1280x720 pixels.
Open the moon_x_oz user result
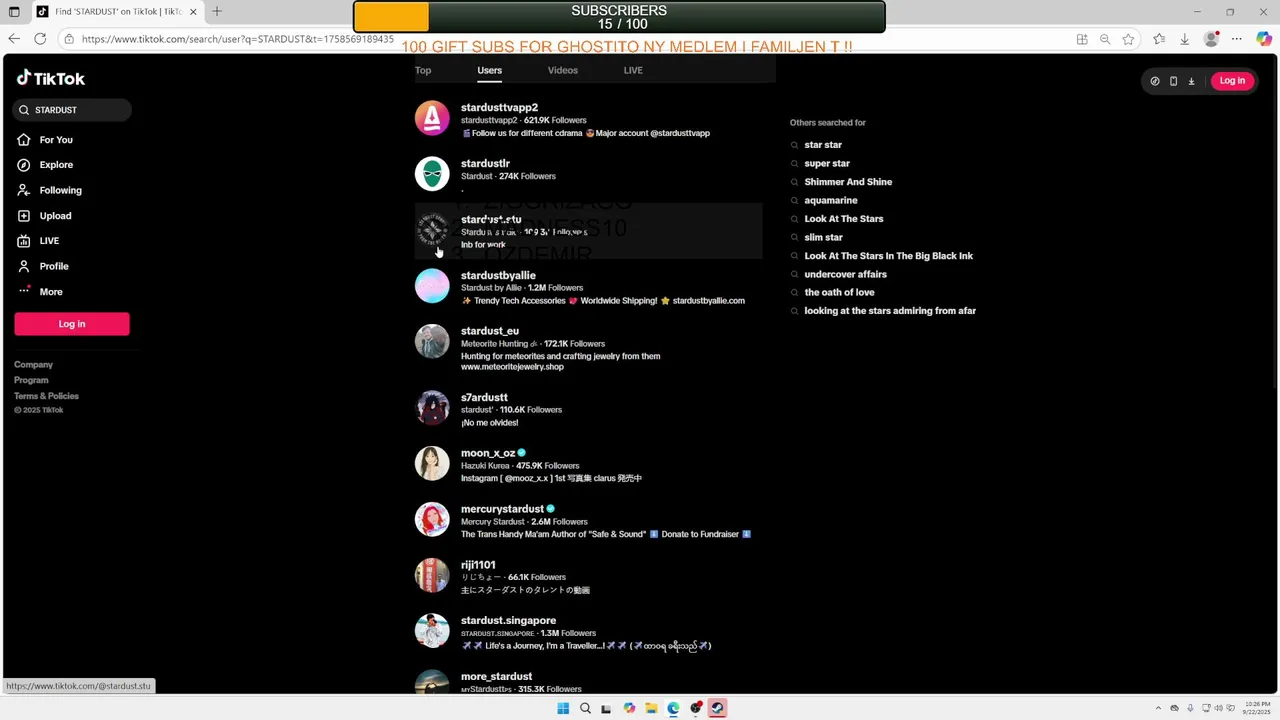(x=588, y=464)
